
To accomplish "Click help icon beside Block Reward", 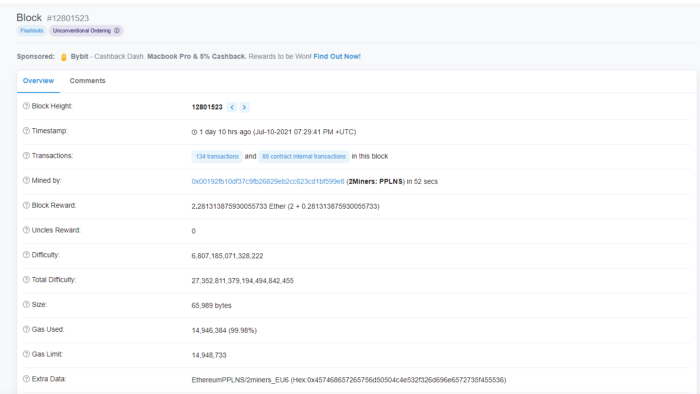I will pos(26,205).
